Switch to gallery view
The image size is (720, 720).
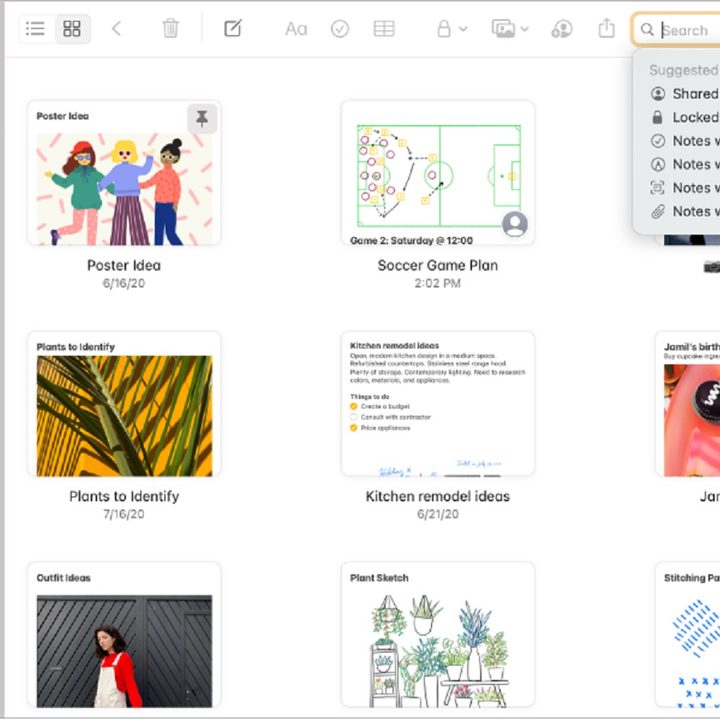(72, 29)
